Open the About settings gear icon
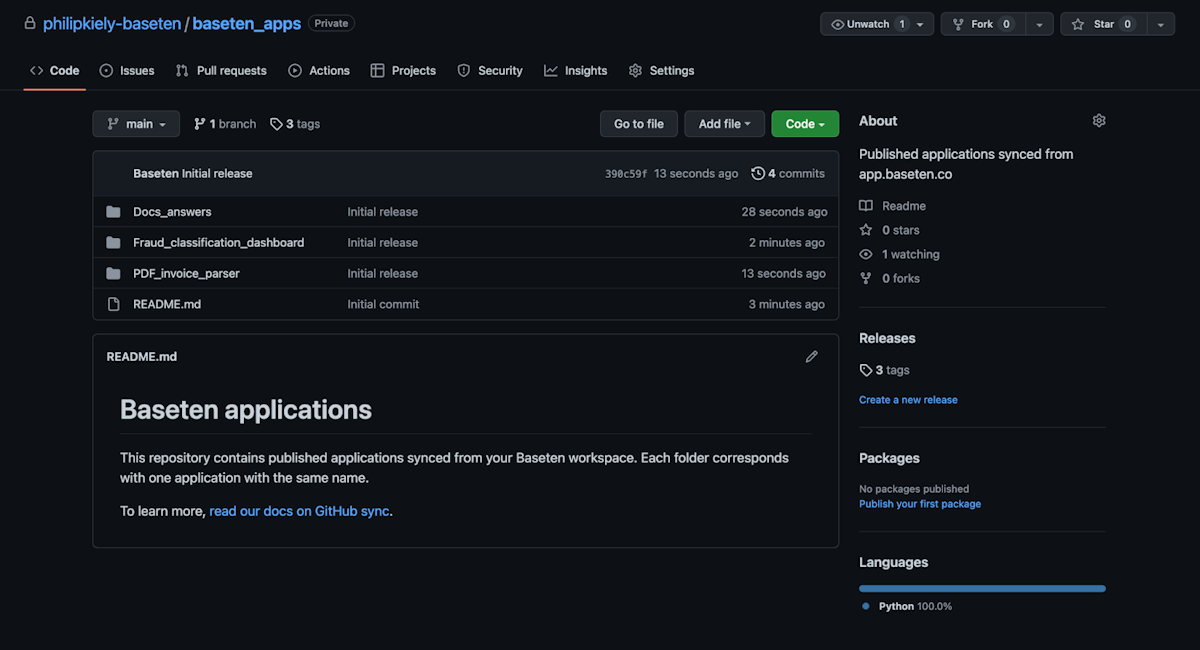This screenshot has height=650, width=1200. point(1099,121)
